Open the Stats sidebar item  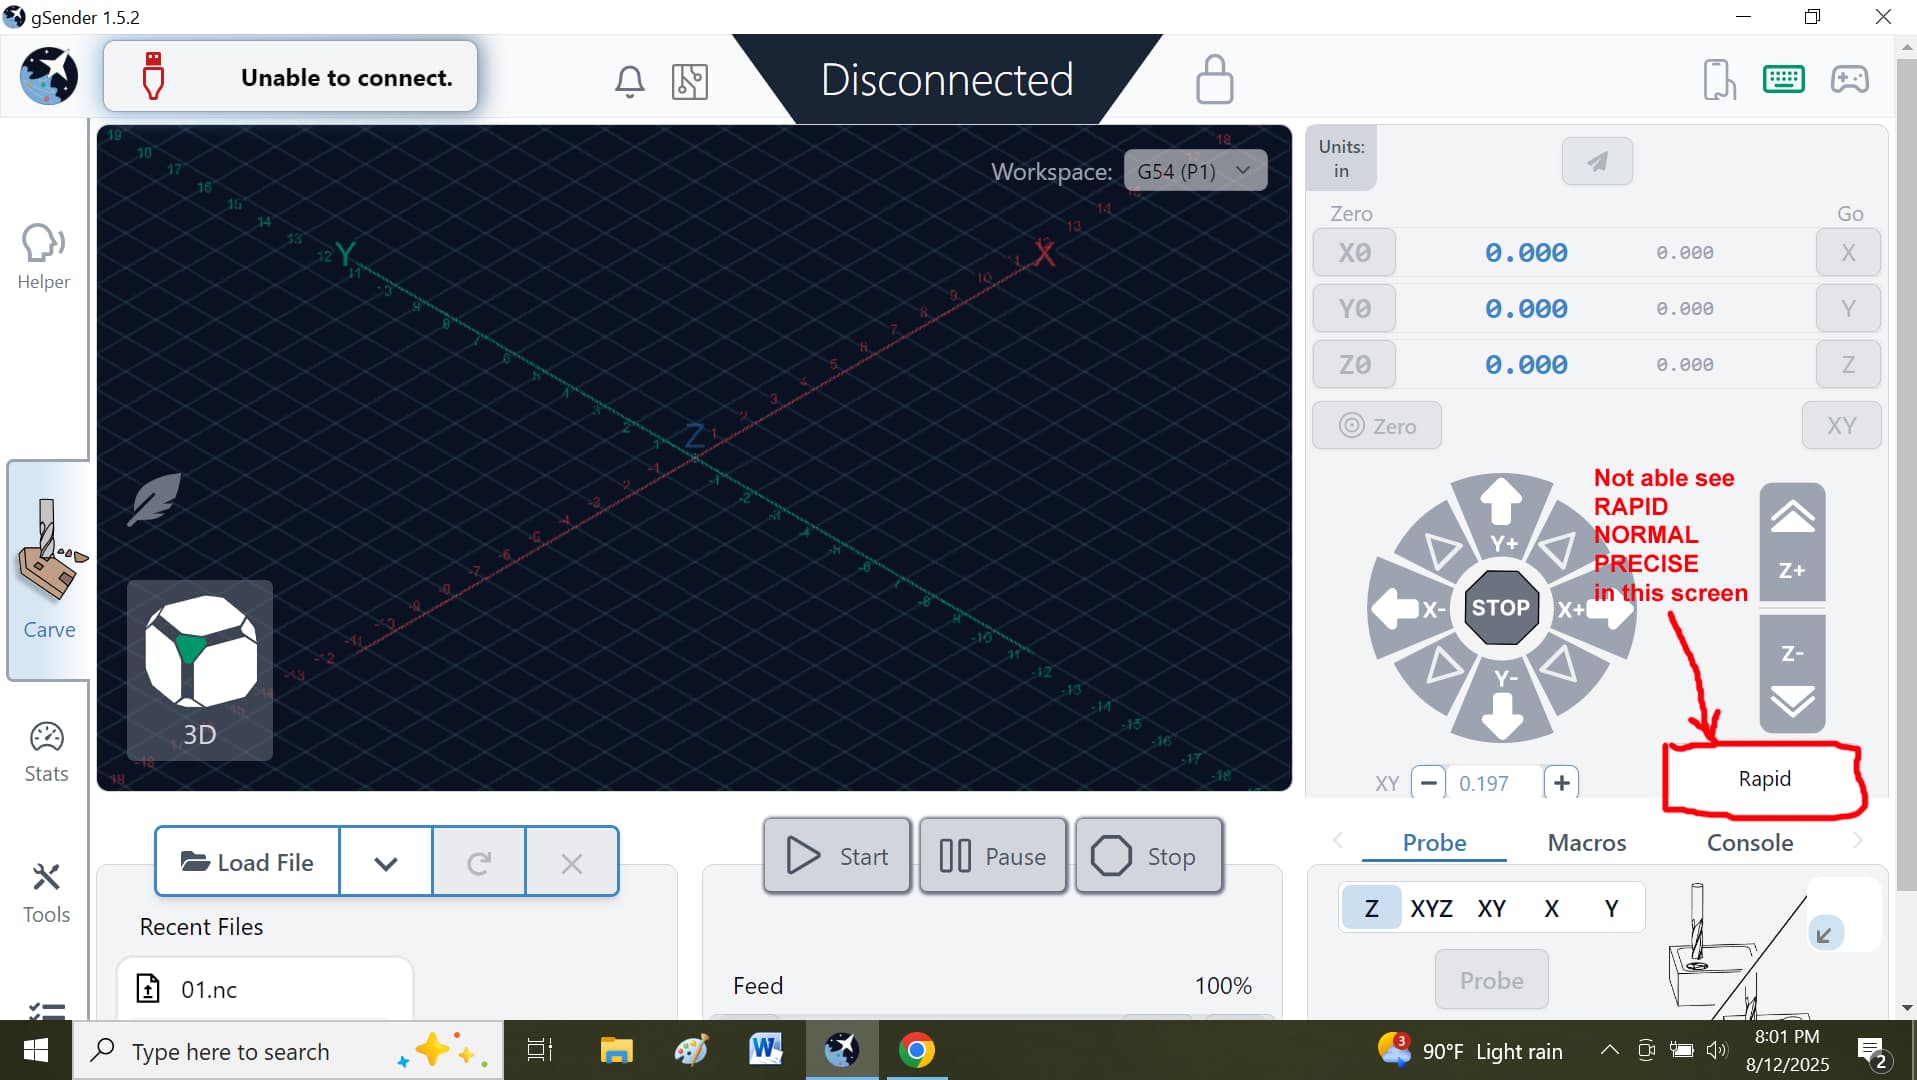pyautogui.click(x=46, y=752)
